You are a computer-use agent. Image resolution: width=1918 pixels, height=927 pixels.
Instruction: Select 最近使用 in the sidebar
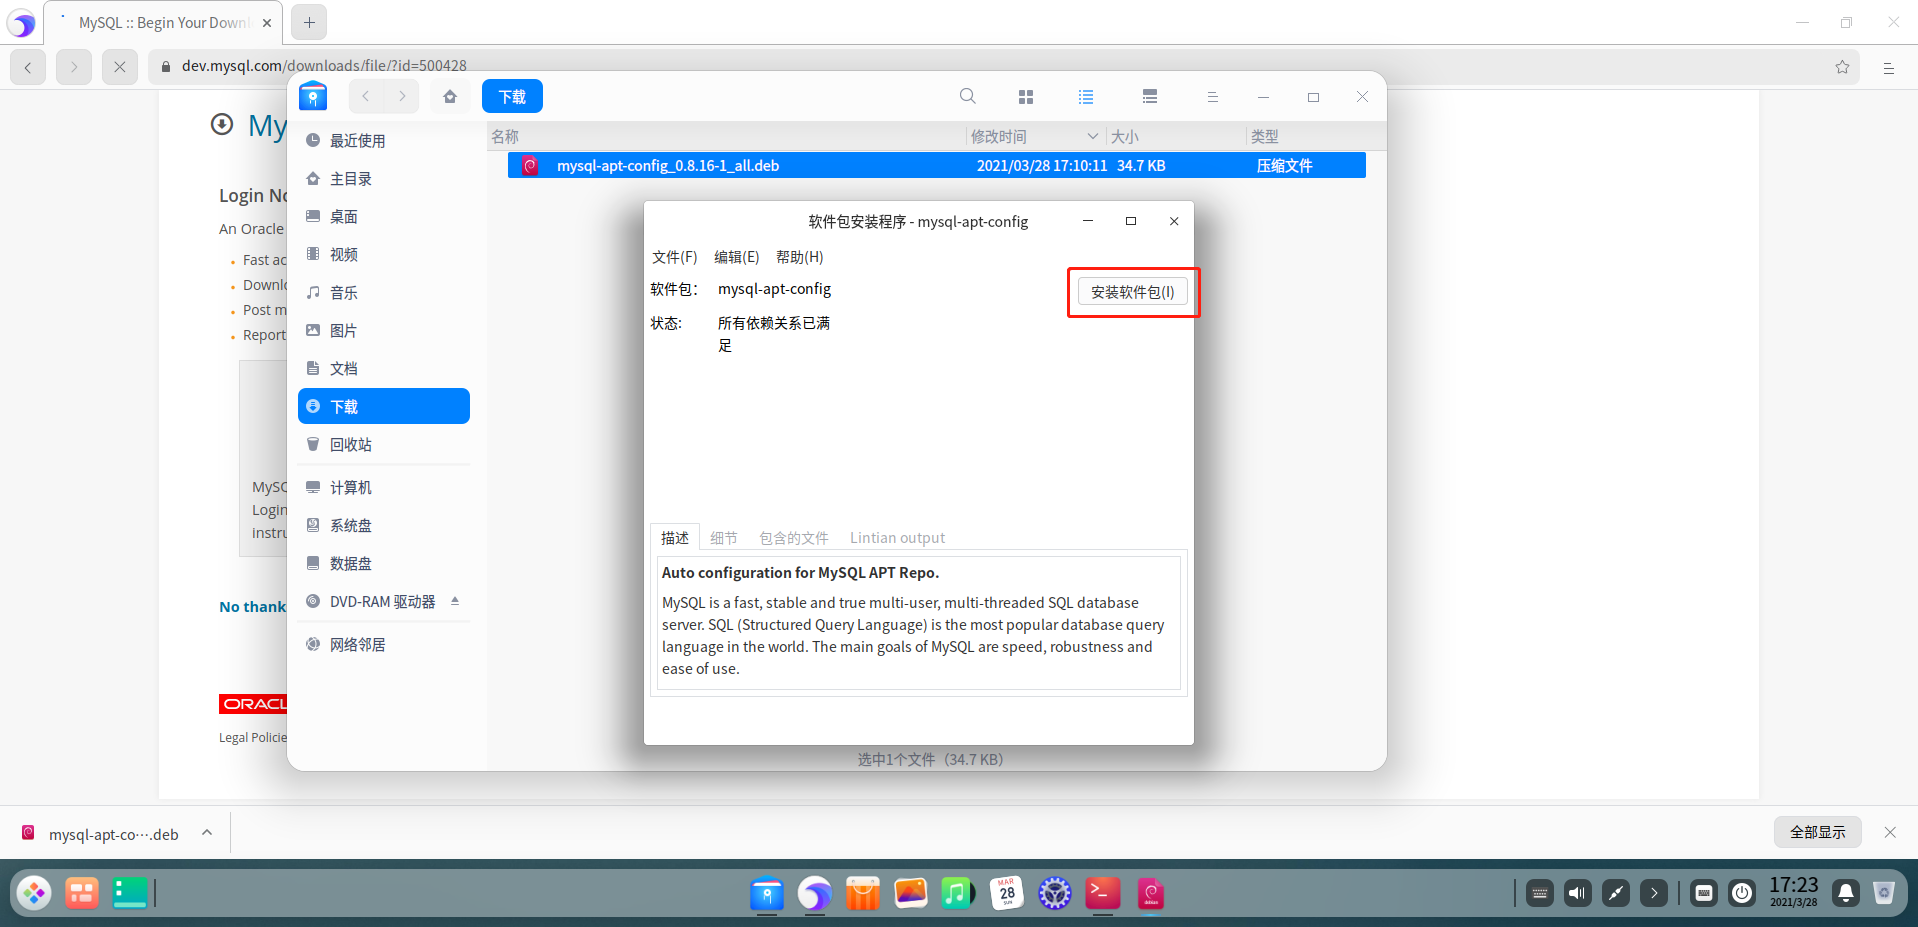pos(384,141)
